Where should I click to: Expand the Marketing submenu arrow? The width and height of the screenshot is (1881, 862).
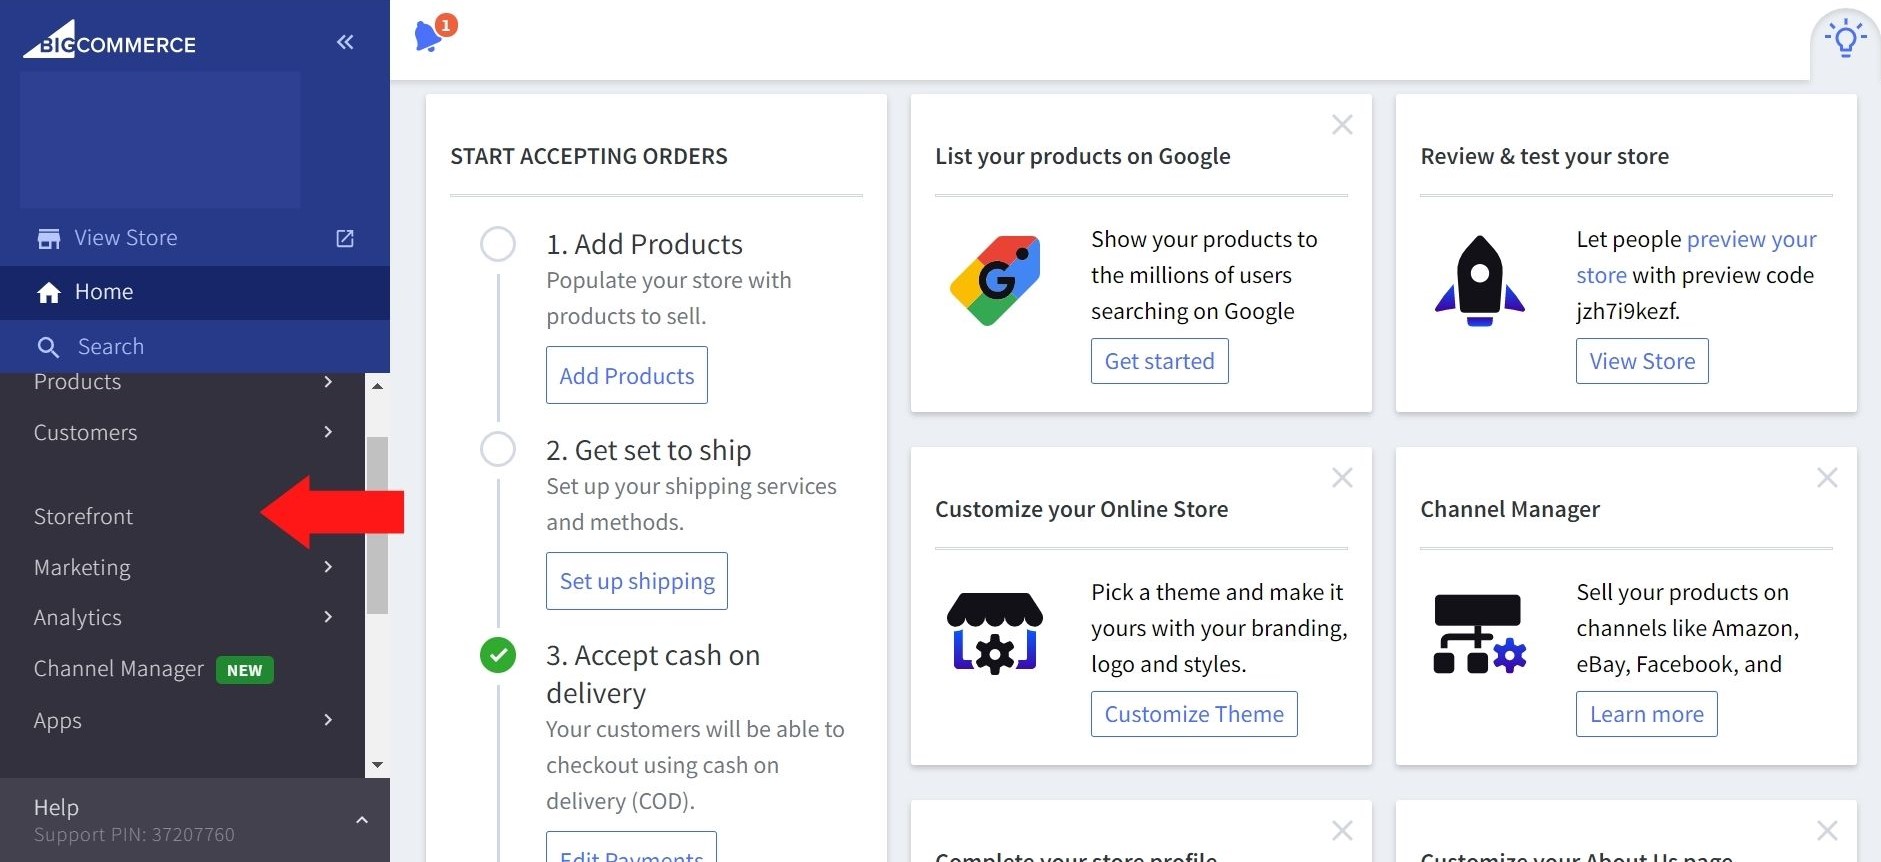pyautogui.click(x=328, y=567)
